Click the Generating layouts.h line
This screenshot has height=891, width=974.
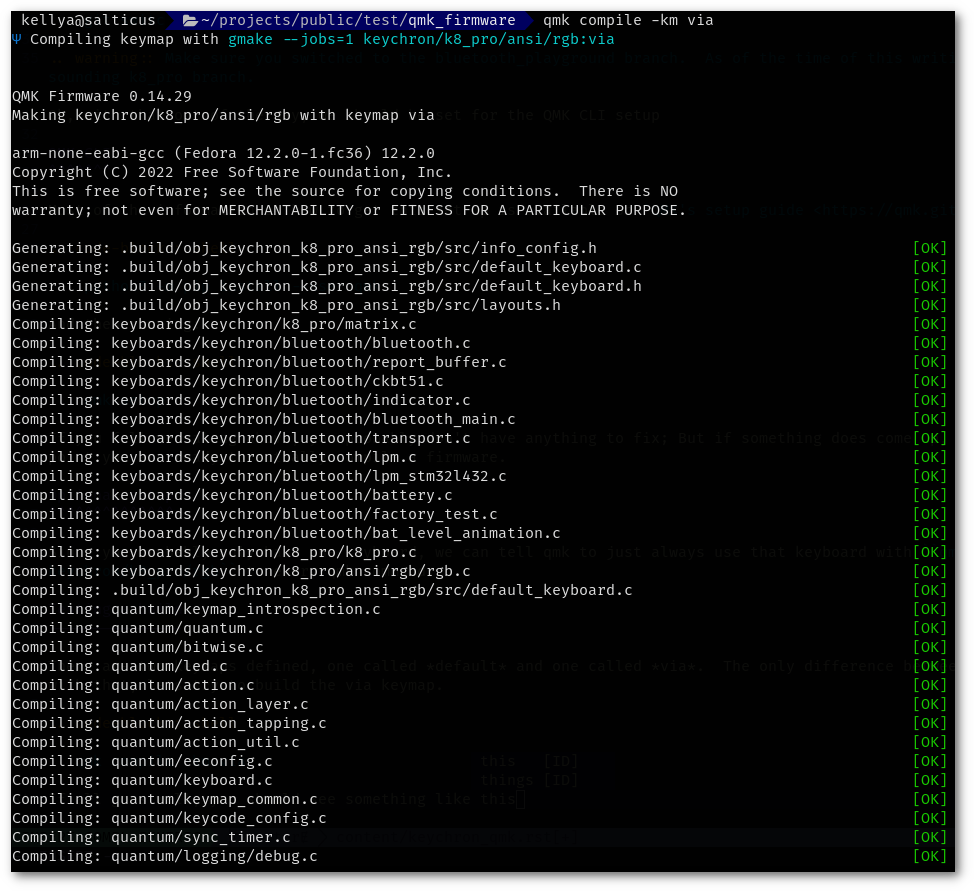[x=286, y=305]
